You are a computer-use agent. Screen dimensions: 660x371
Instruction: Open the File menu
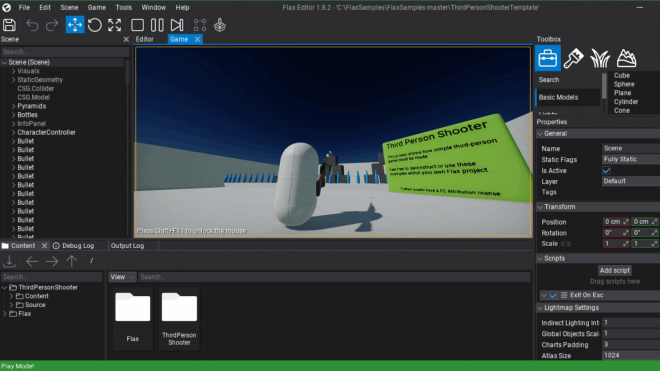coord(24,8)
